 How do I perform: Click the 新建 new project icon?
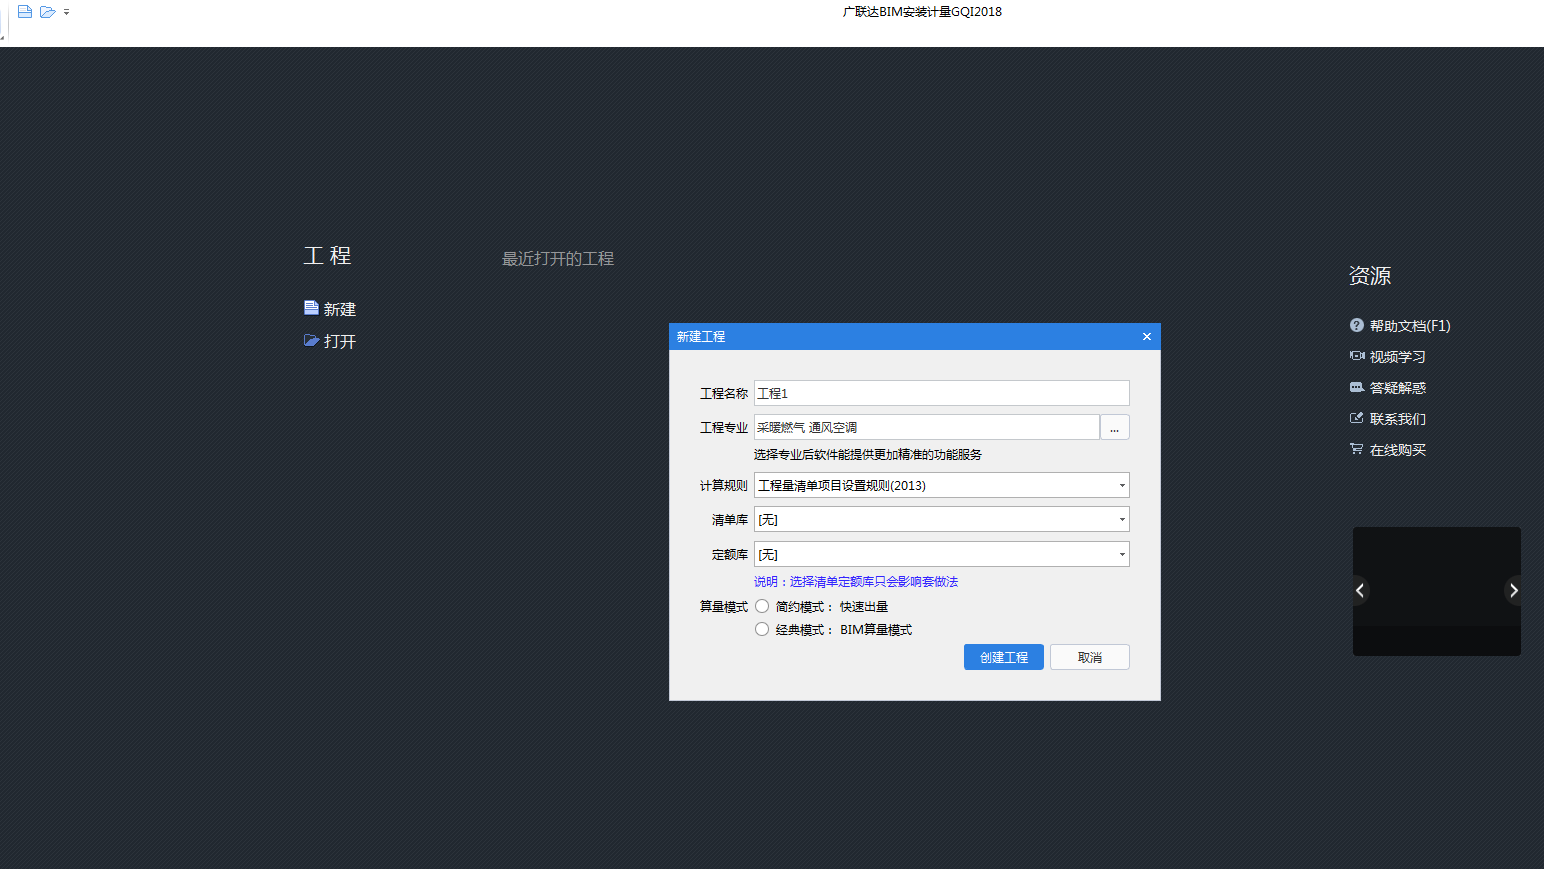coord(311,308)
